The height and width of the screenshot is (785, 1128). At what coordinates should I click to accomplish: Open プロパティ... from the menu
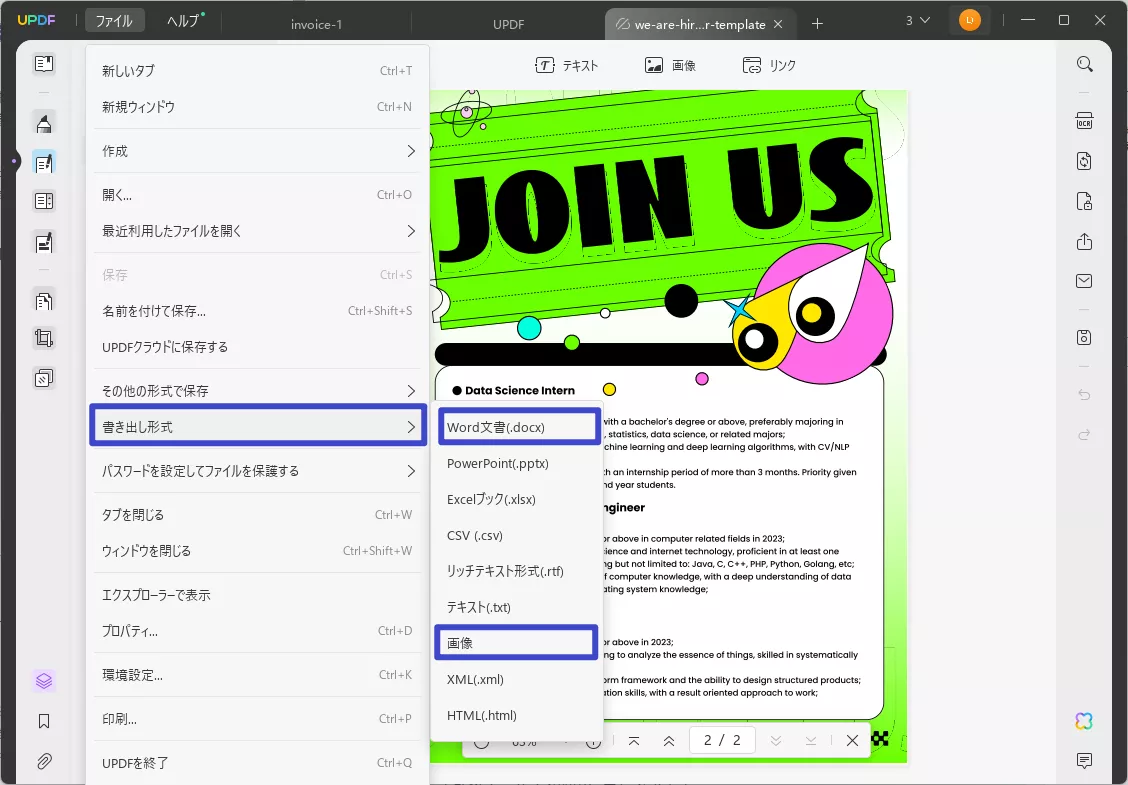point(258,631)
